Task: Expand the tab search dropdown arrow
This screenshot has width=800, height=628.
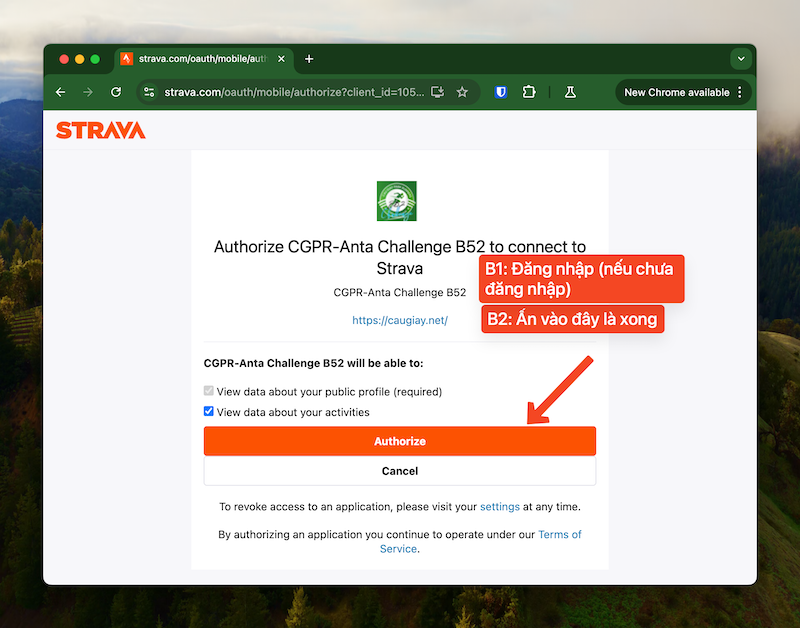Action: coord(741,59)
